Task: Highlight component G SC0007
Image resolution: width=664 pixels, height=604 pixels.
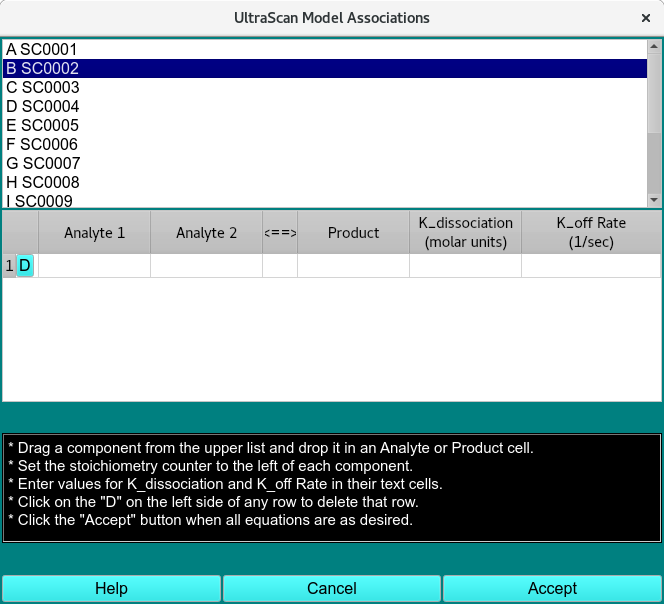Action: [42, 163]
